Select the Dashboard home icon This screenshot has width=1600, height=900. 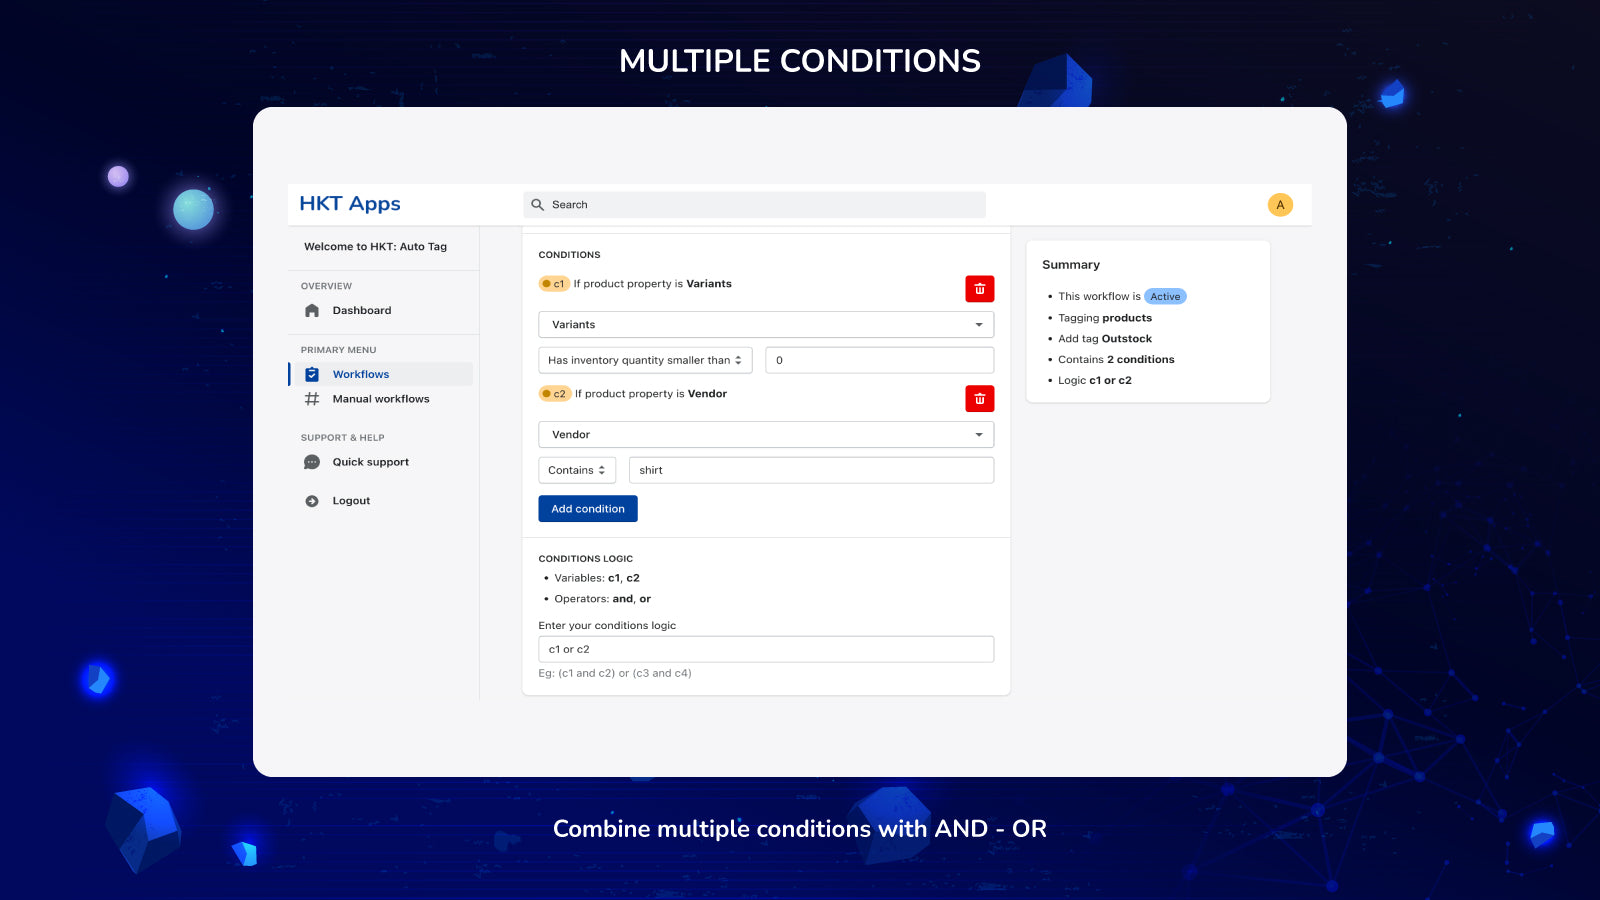click(x=311, y=310)
